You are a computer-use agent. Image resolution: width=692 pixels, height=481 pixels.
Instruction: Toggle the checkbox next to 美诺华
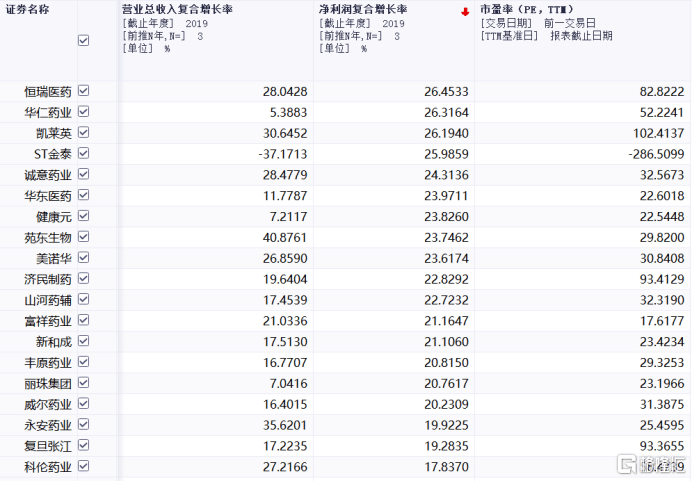[83, 258]
